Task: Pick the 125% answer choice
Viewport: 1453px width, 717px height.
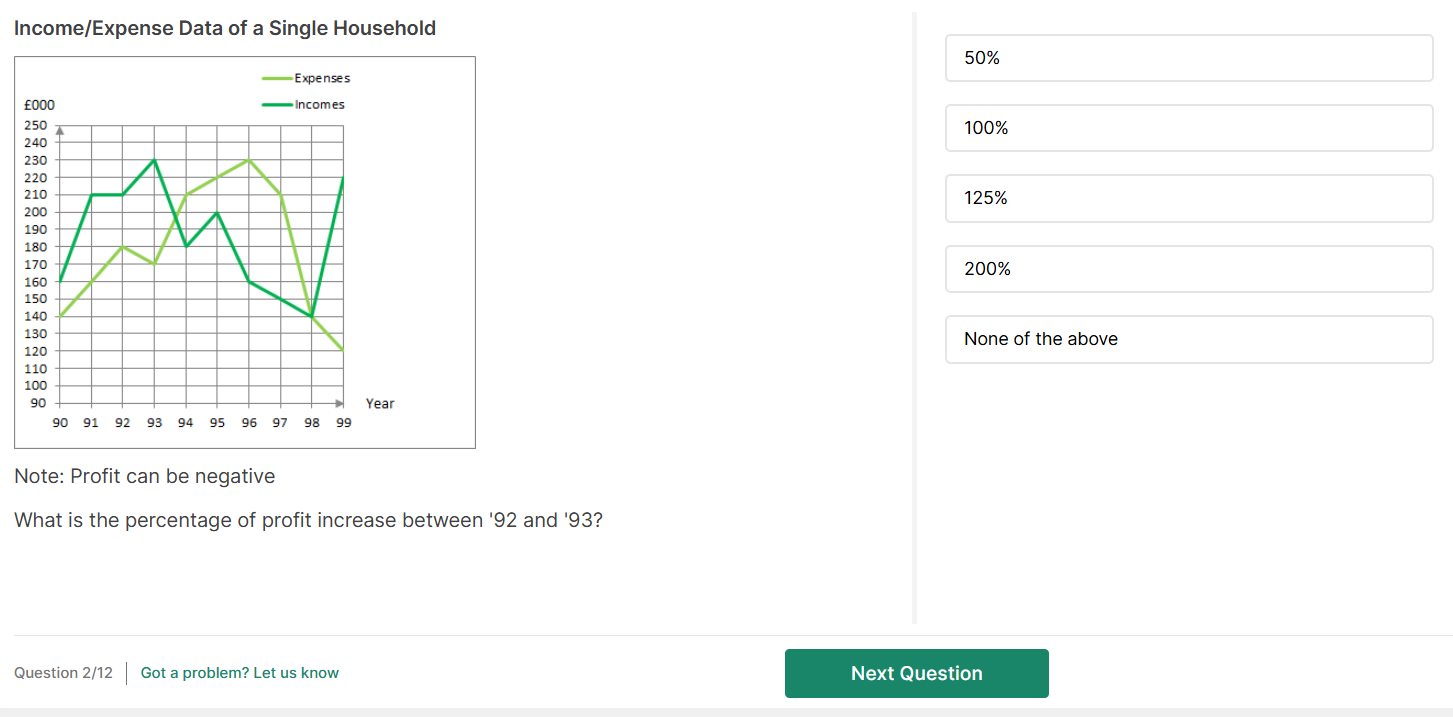Action: pos(1188,198)
